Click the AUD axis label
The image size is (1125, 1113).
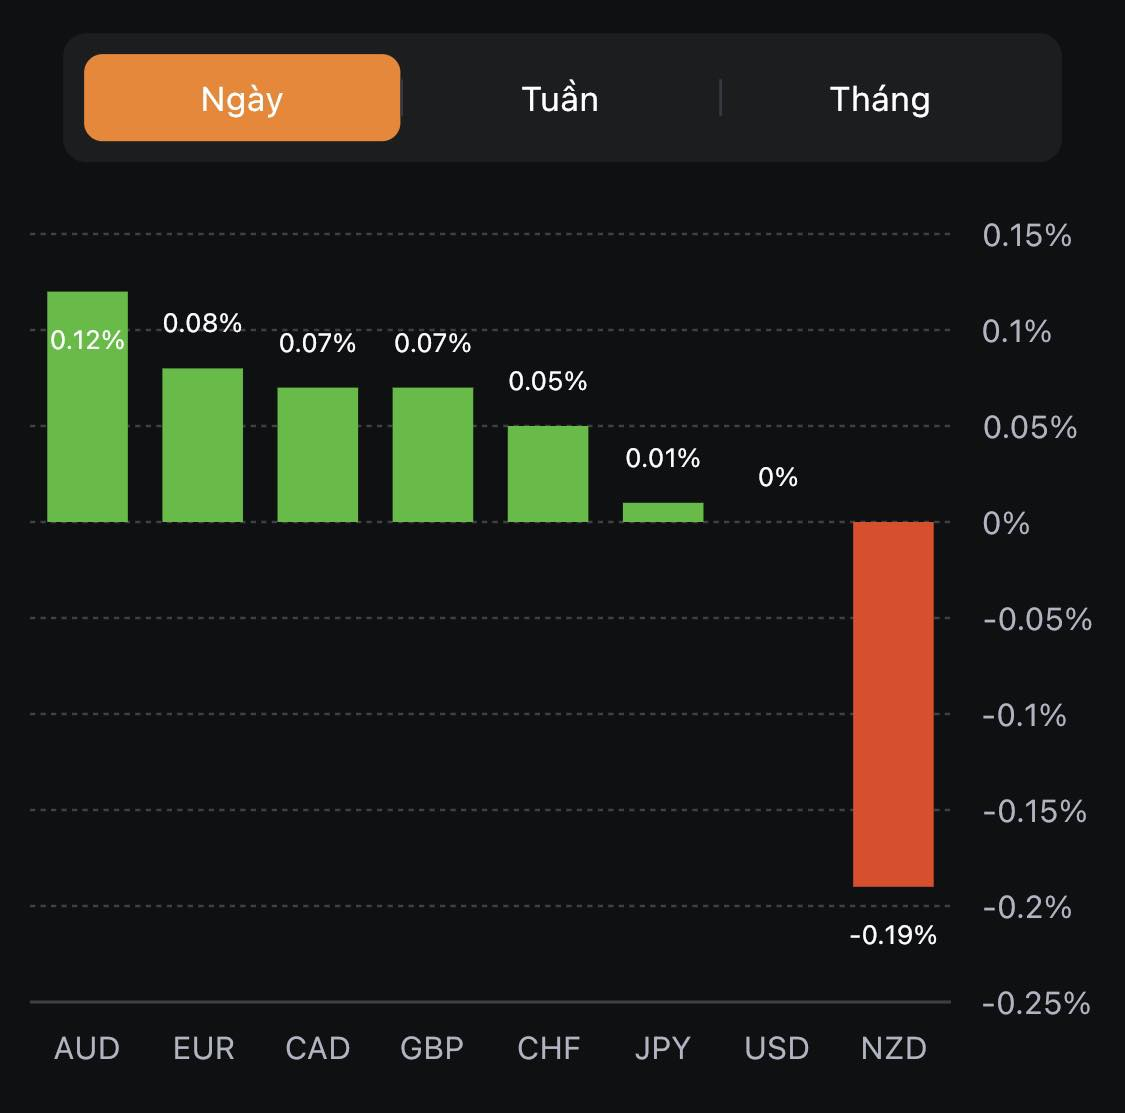(87, 1048)
